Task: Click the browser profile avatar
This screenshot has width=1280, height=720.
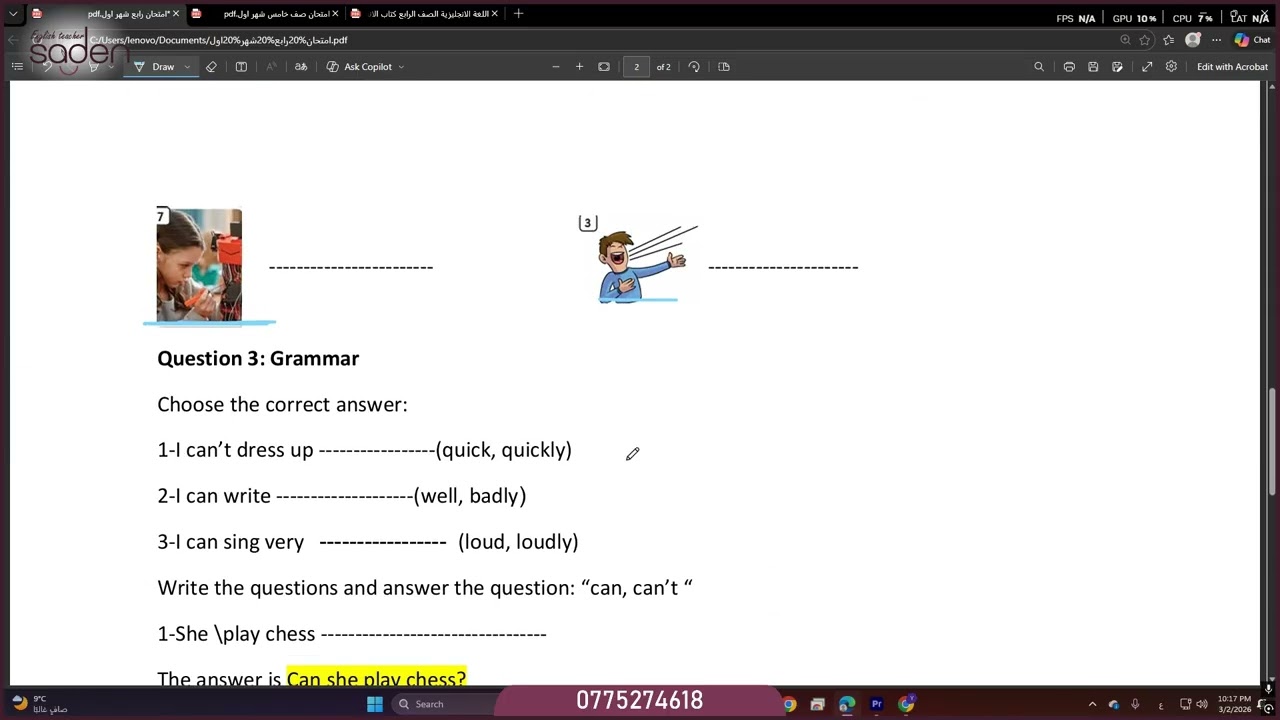Action: 1192,40
